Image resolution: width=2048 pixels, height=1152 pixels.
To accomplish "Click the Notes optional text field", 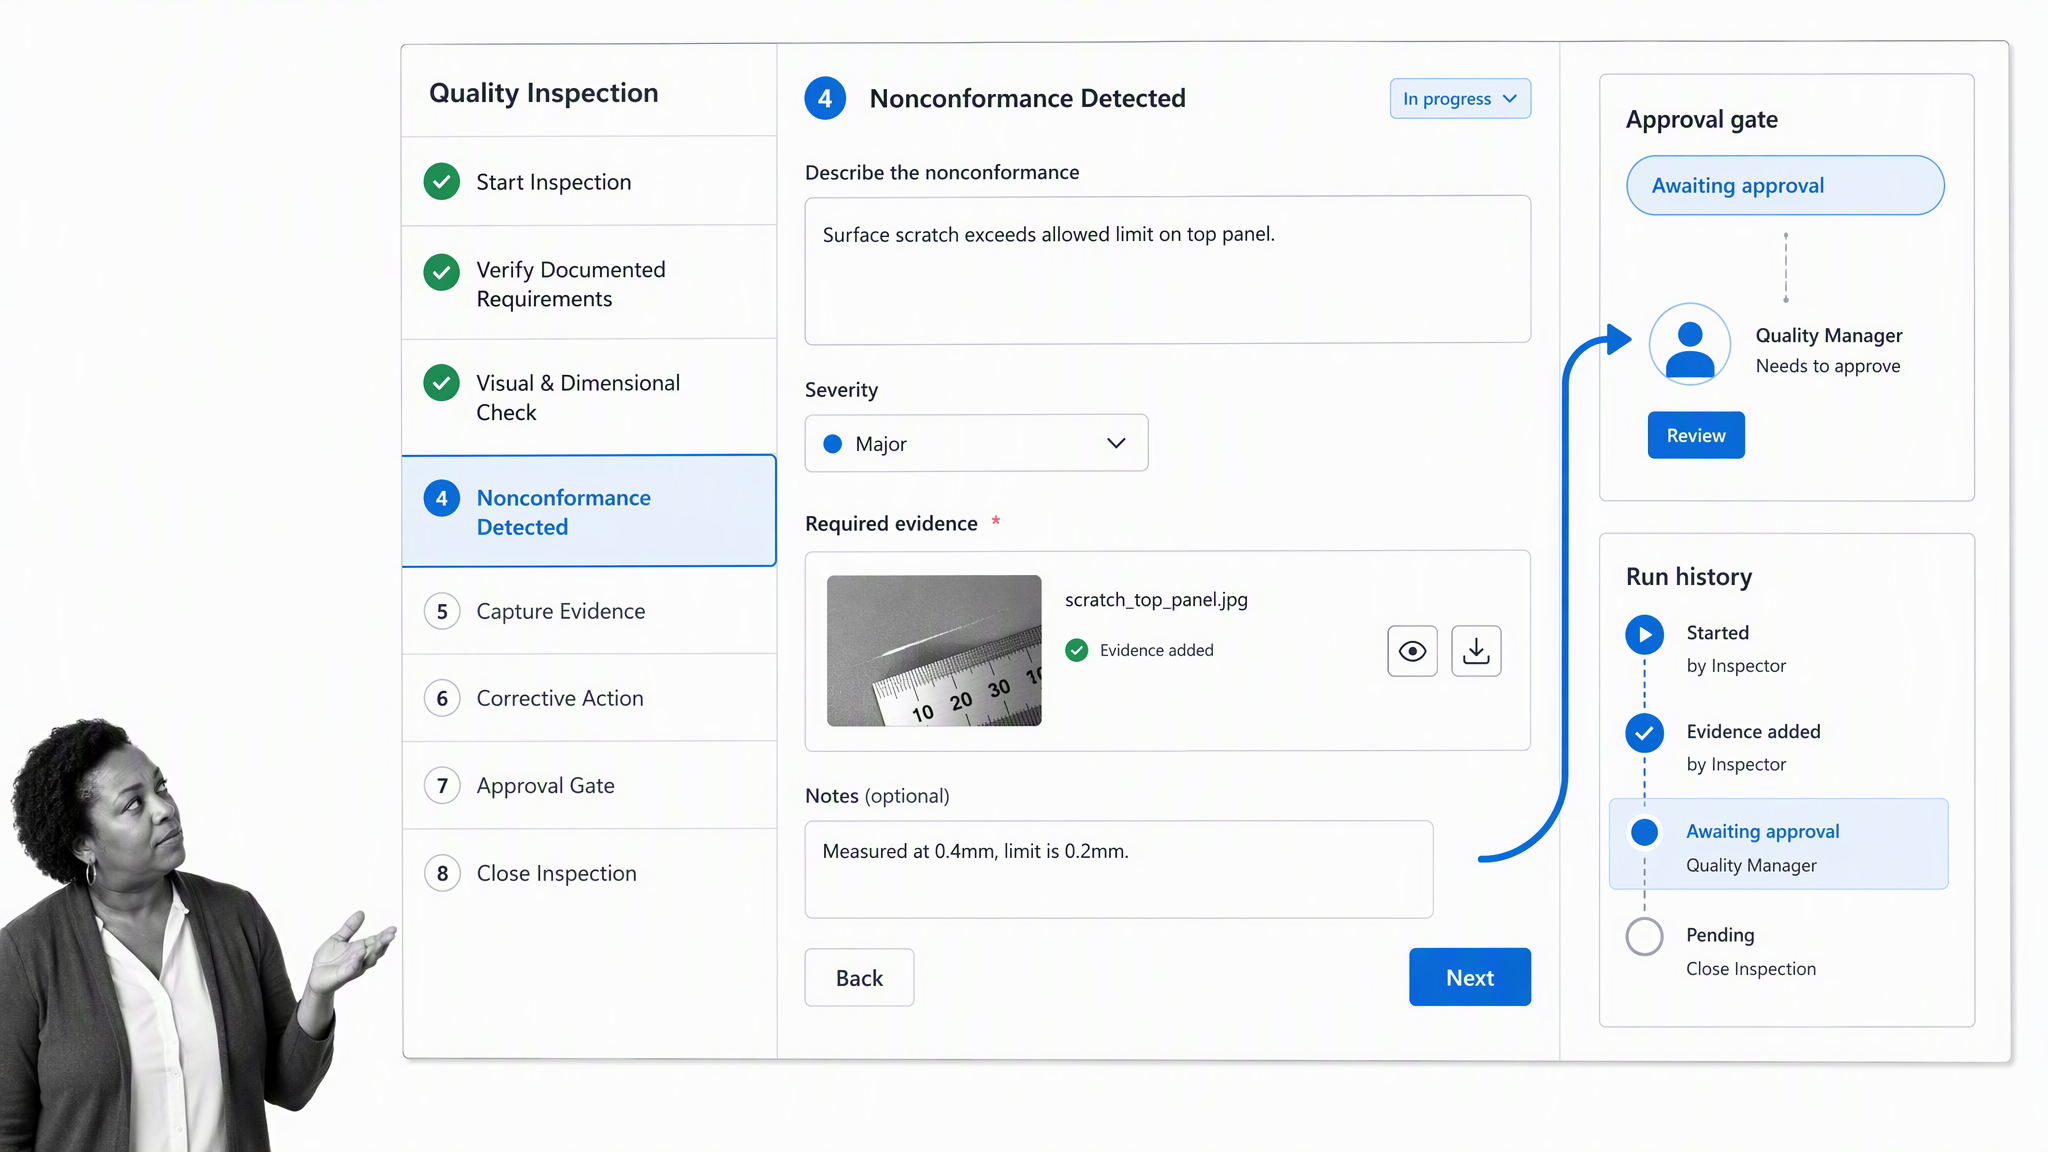I will click(1119, 869).
